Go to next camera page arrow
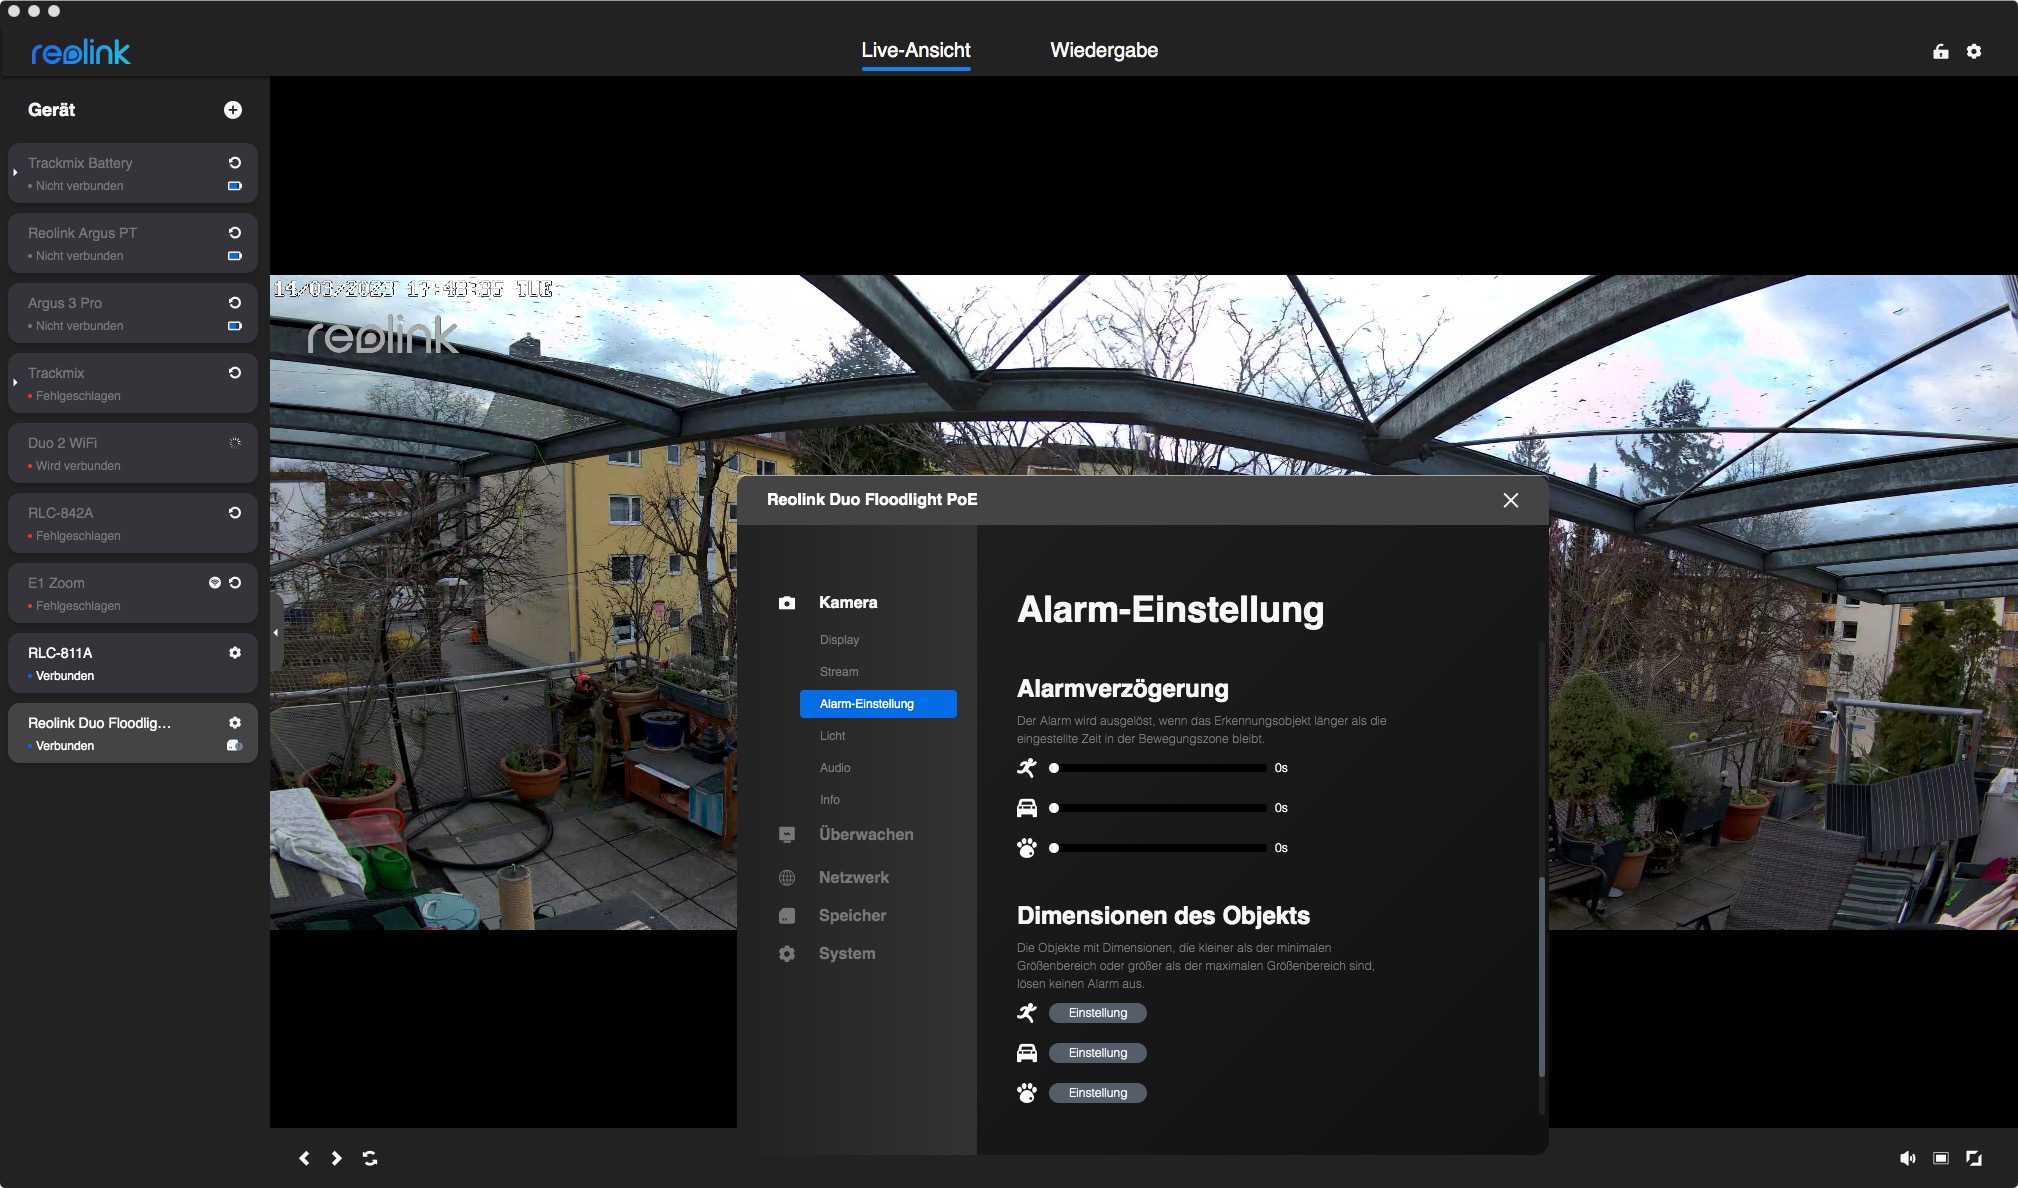The height and width of the screenshot is (1188, 2018). pos(337,1158)
